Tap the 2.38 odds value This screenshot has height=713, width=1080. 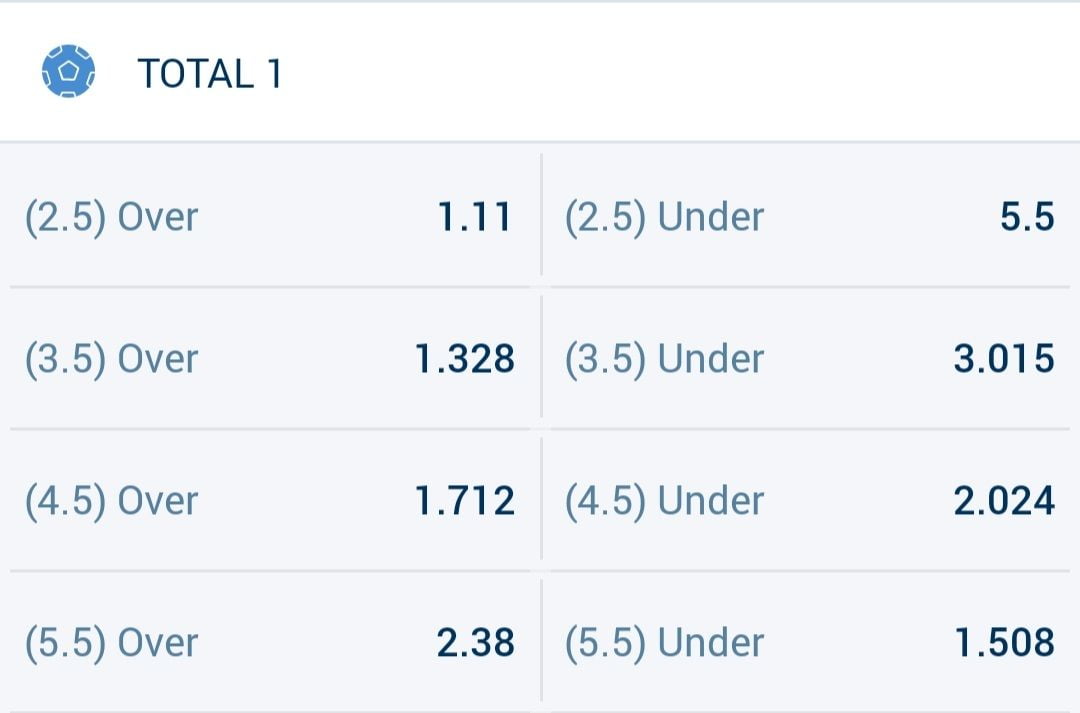475,643
